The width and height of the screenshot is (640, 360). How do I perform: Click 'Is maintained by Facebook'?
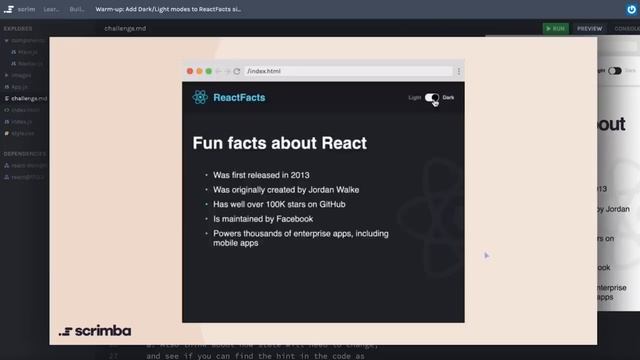point(263,219)
